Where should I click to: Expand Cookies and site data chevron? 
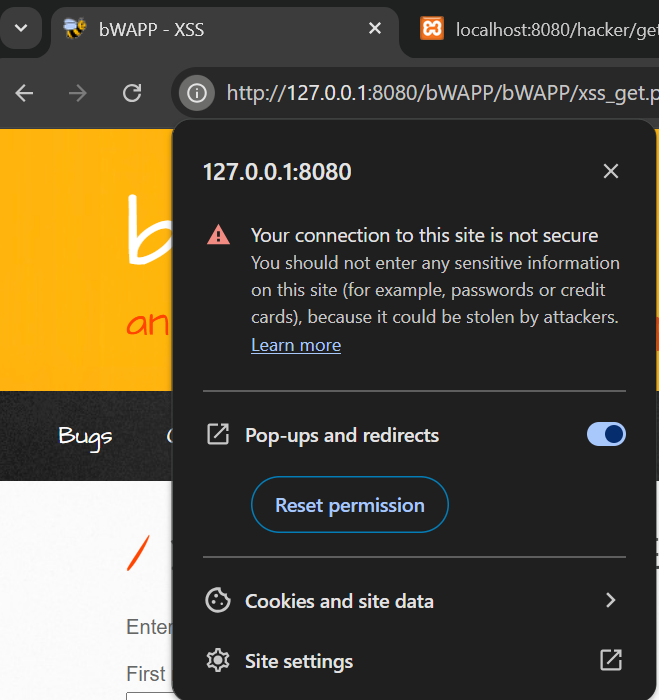point(610,600)
